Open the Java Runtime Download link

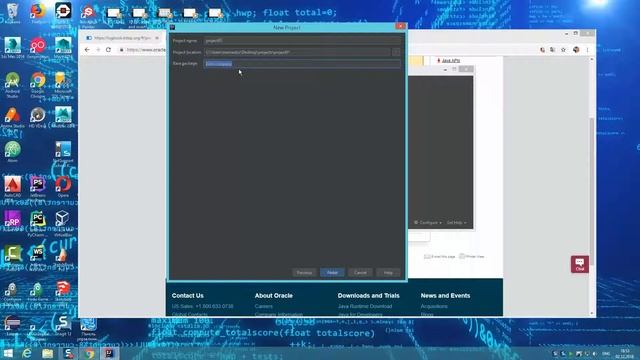(365, 306)
